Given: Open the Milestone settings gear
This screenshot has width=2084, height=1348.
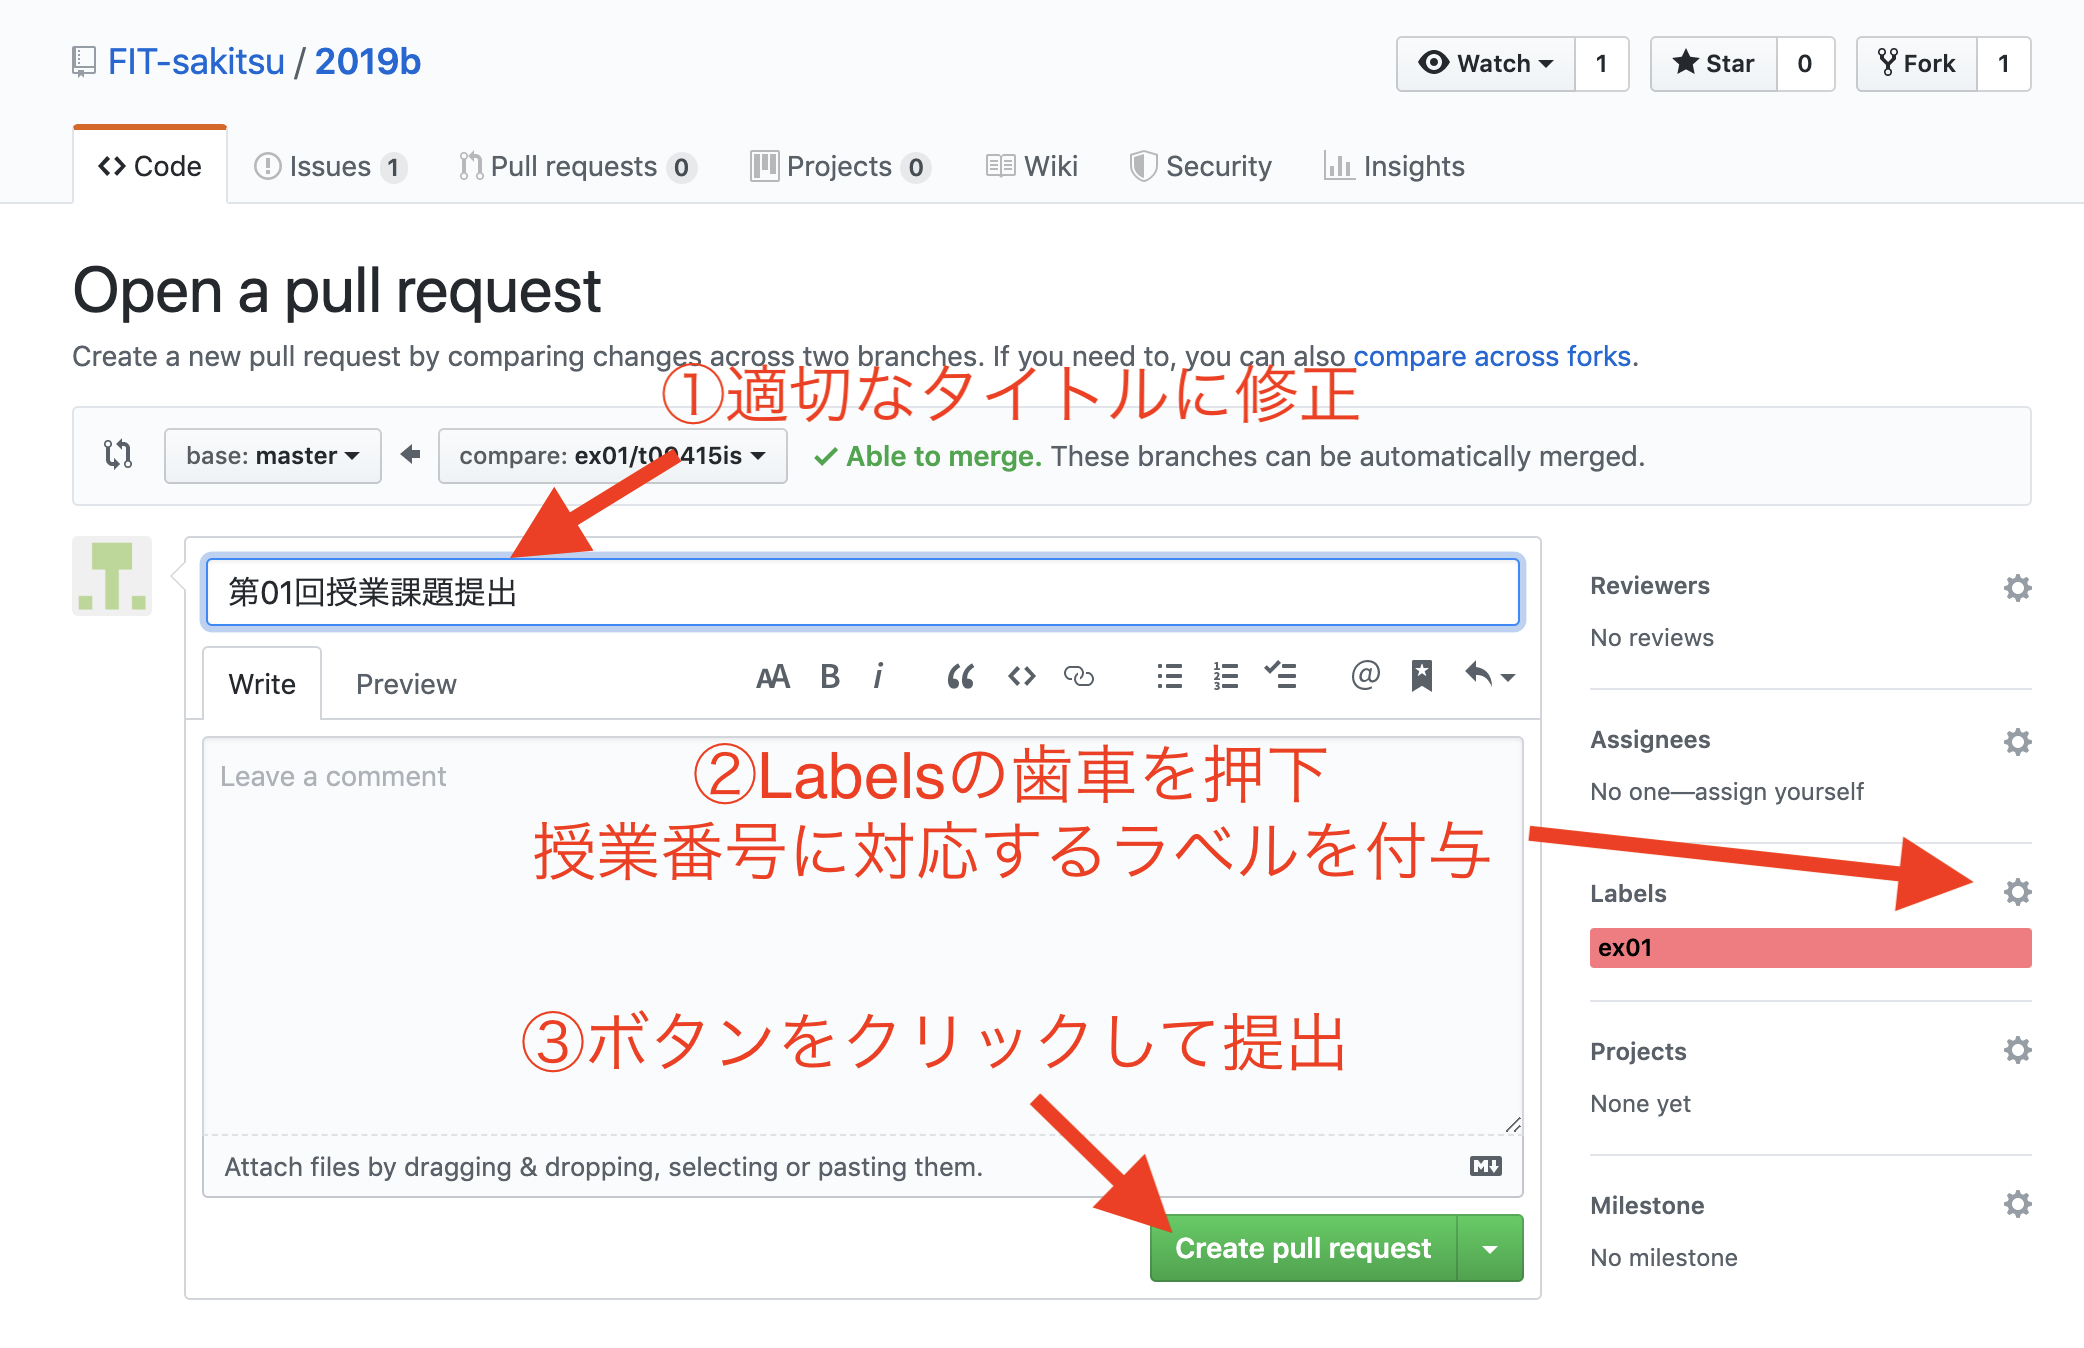Looking at the screenshot, I should [2018, 1204].
